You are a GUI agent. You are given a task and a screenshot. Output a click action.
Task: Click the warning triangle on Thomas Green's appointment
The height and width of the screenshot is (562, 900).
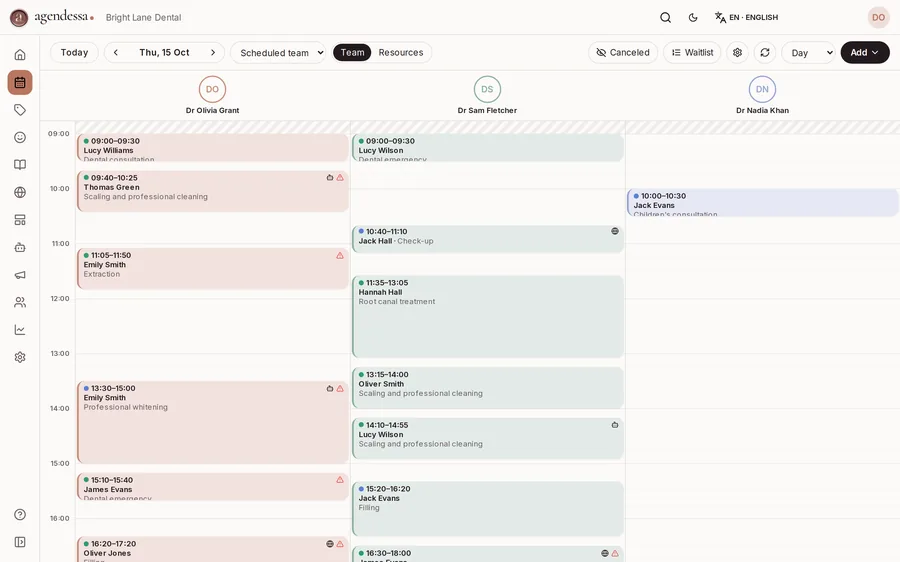(340, 177)
